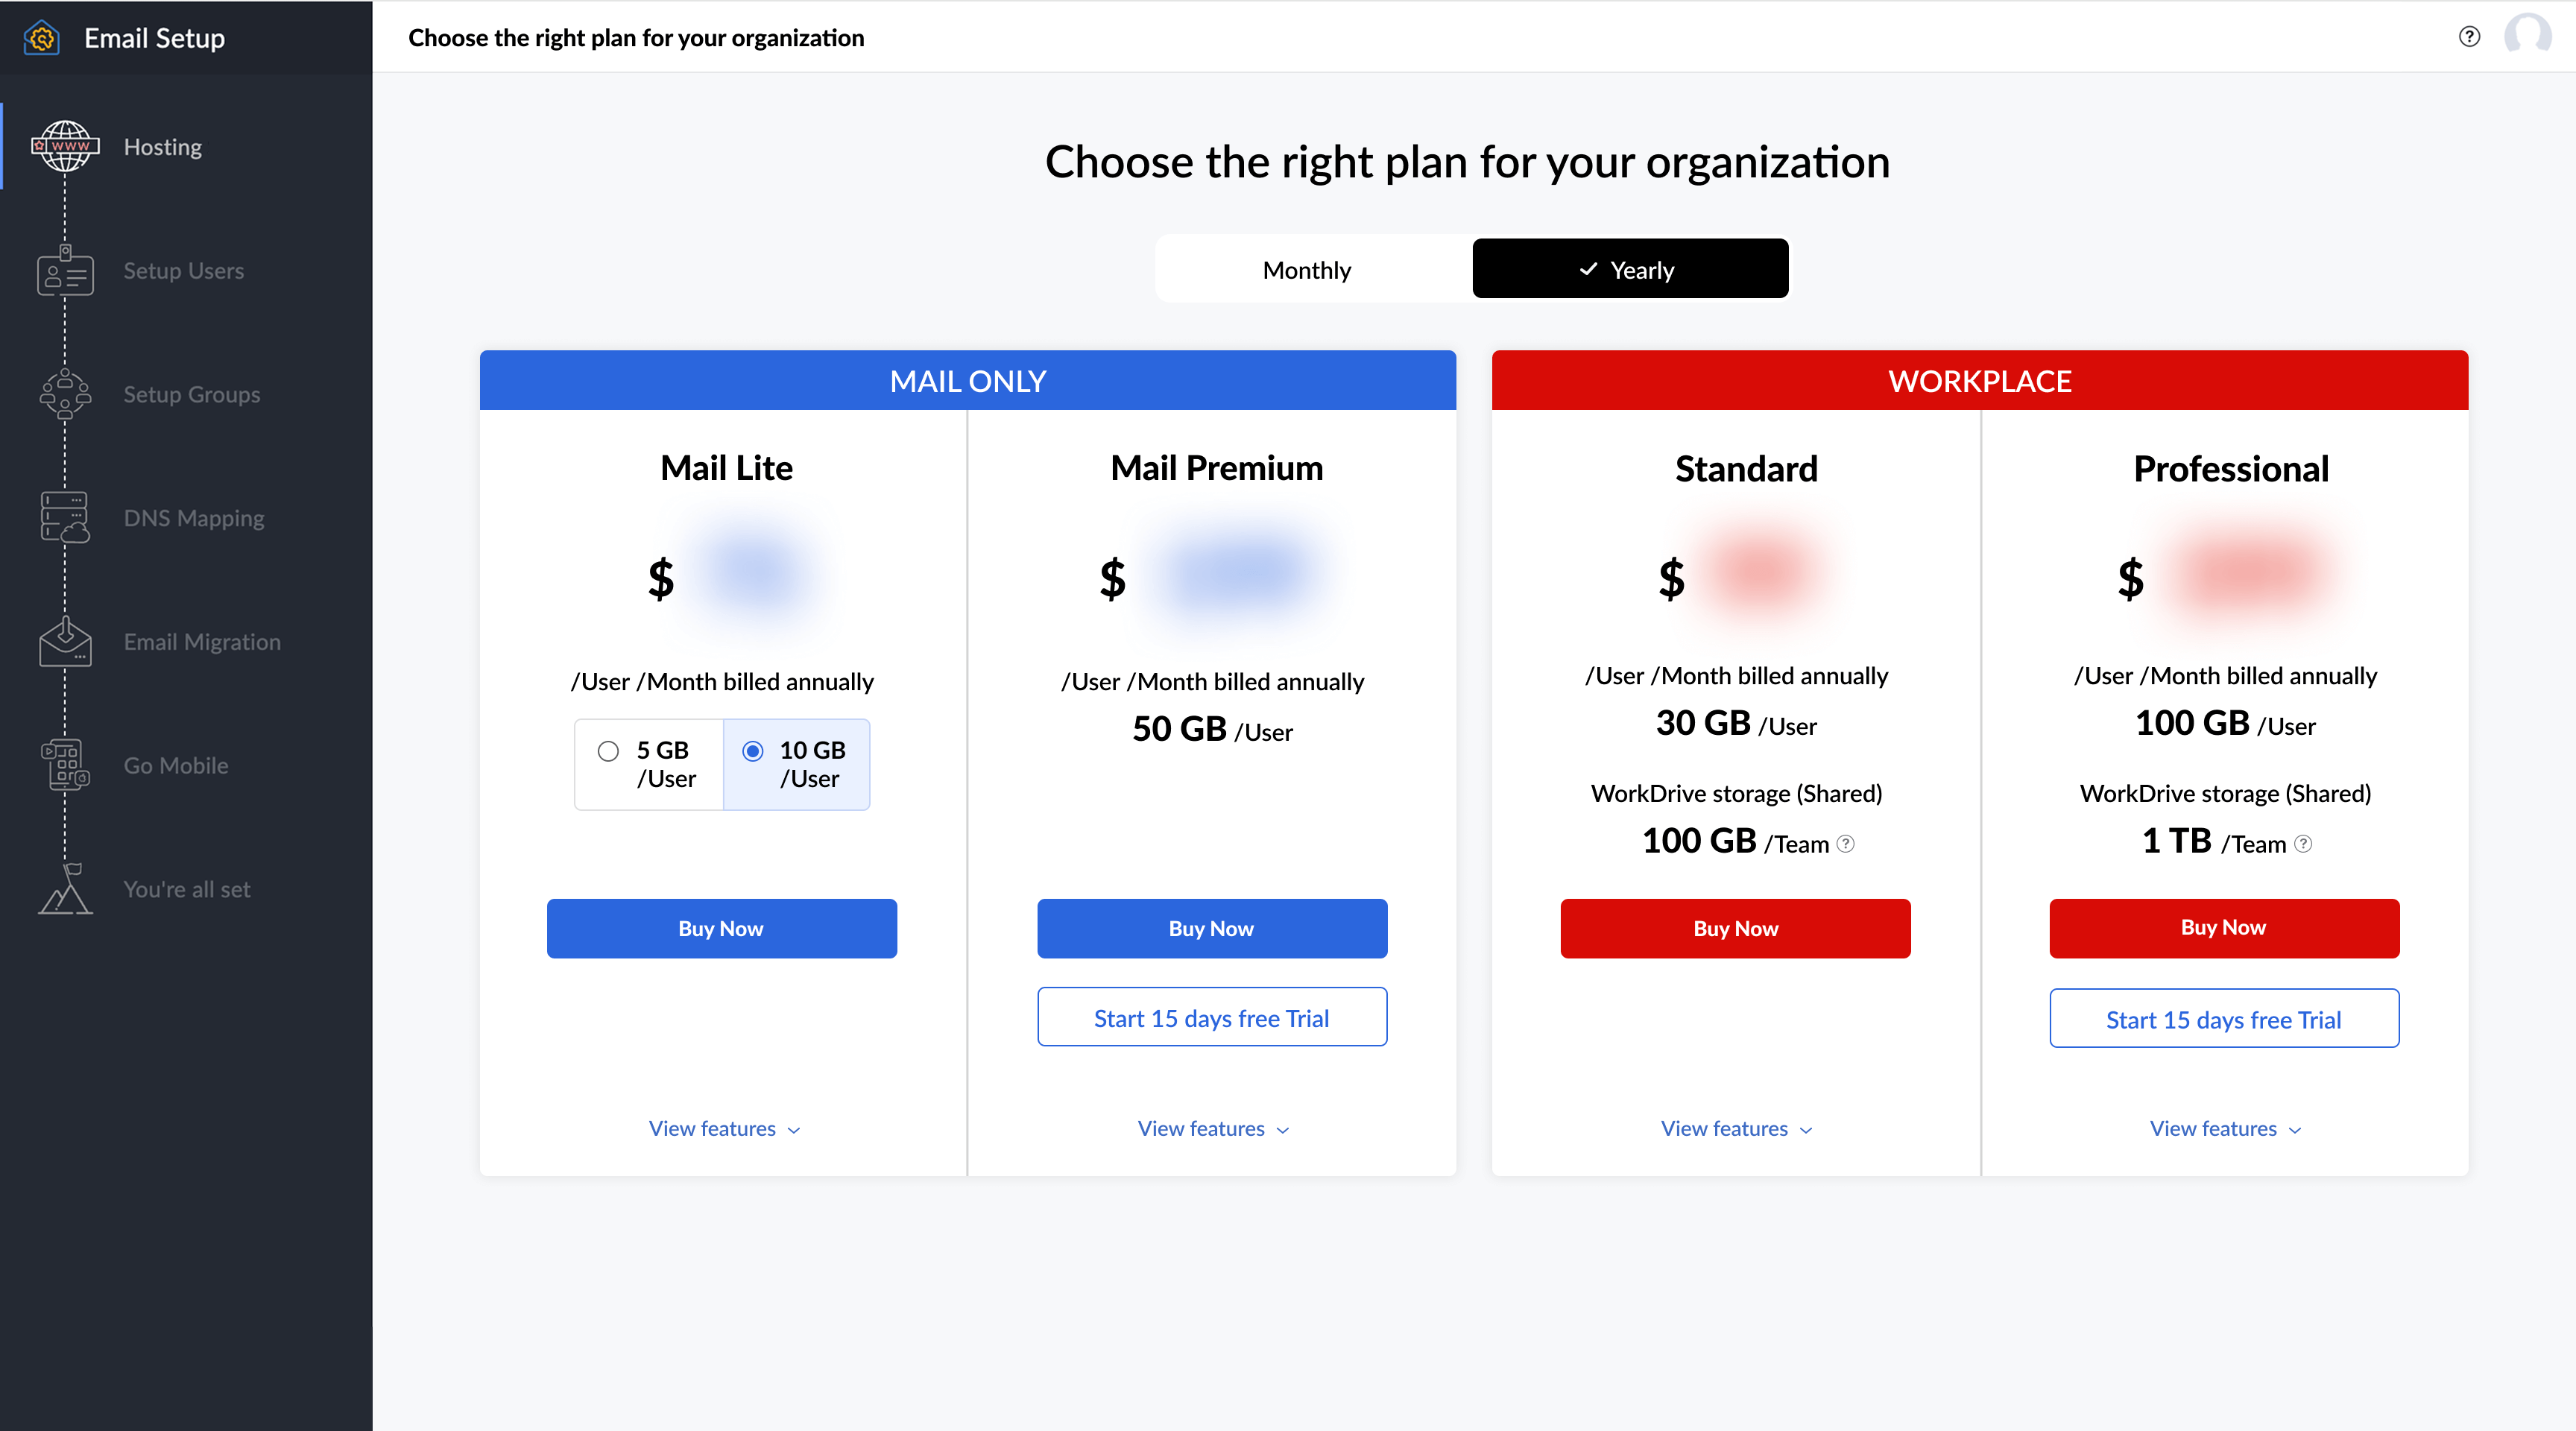The height and width of the screenshot is (1431, 2576).
Task: Click Buy Now for Mail Premium
Action: tap(1211, 928)
